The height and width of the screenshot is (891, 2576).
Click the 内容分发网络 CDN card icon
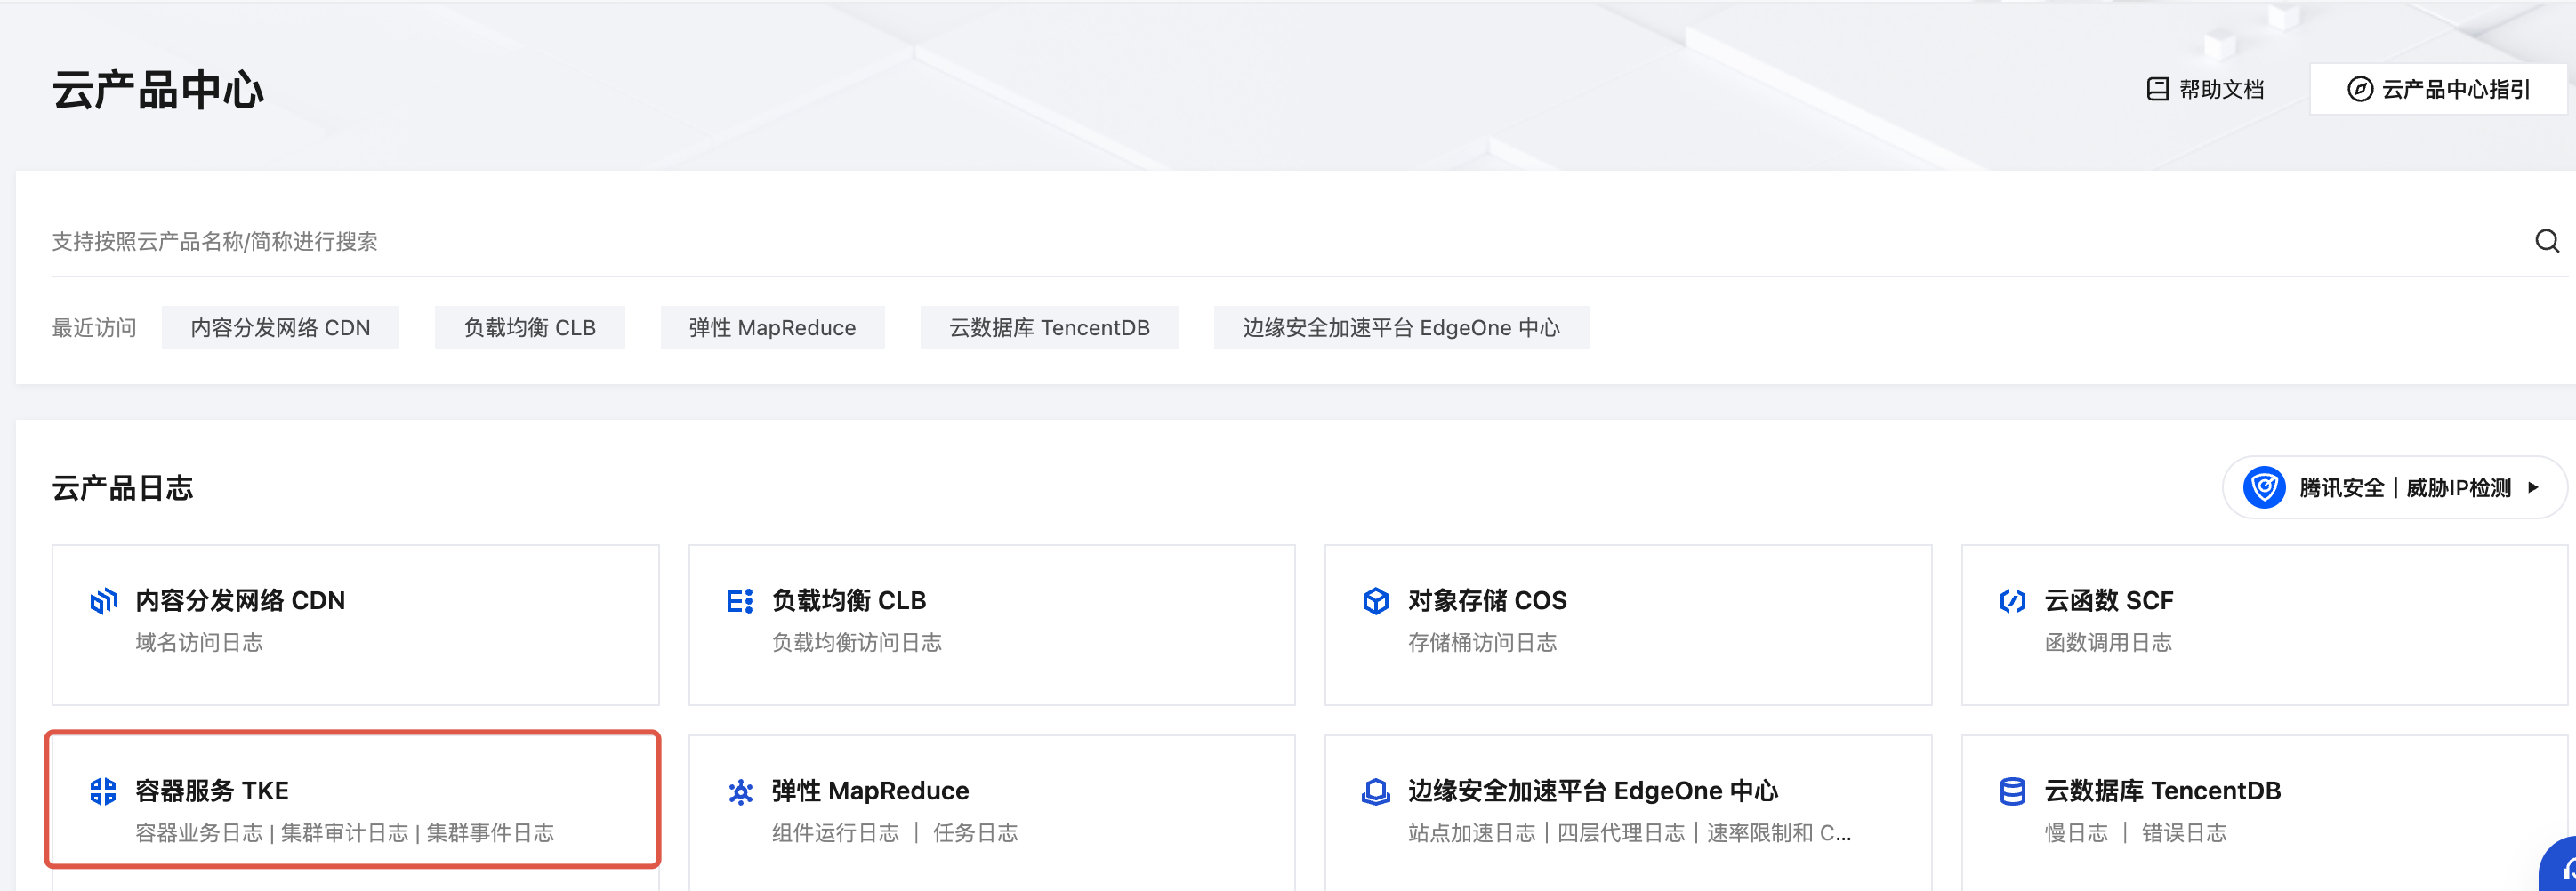(x=103, y=600)
